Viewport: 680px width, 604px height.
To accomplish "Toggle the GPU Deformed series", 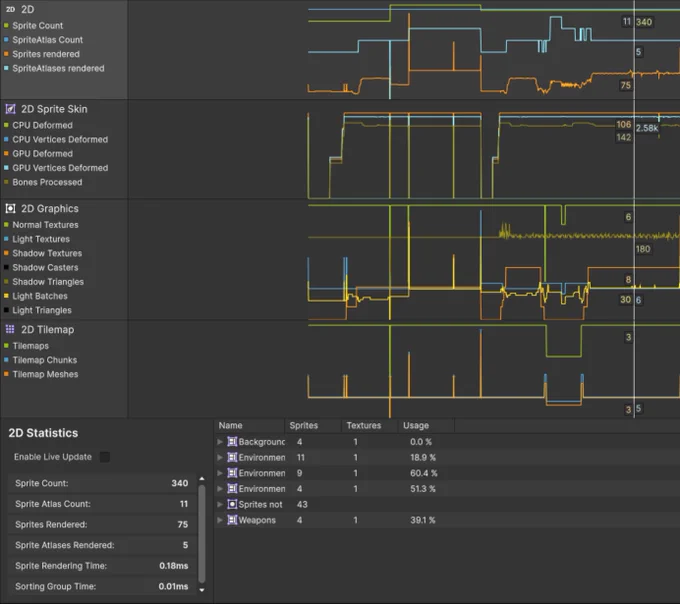I will click(x=6, y=153).
